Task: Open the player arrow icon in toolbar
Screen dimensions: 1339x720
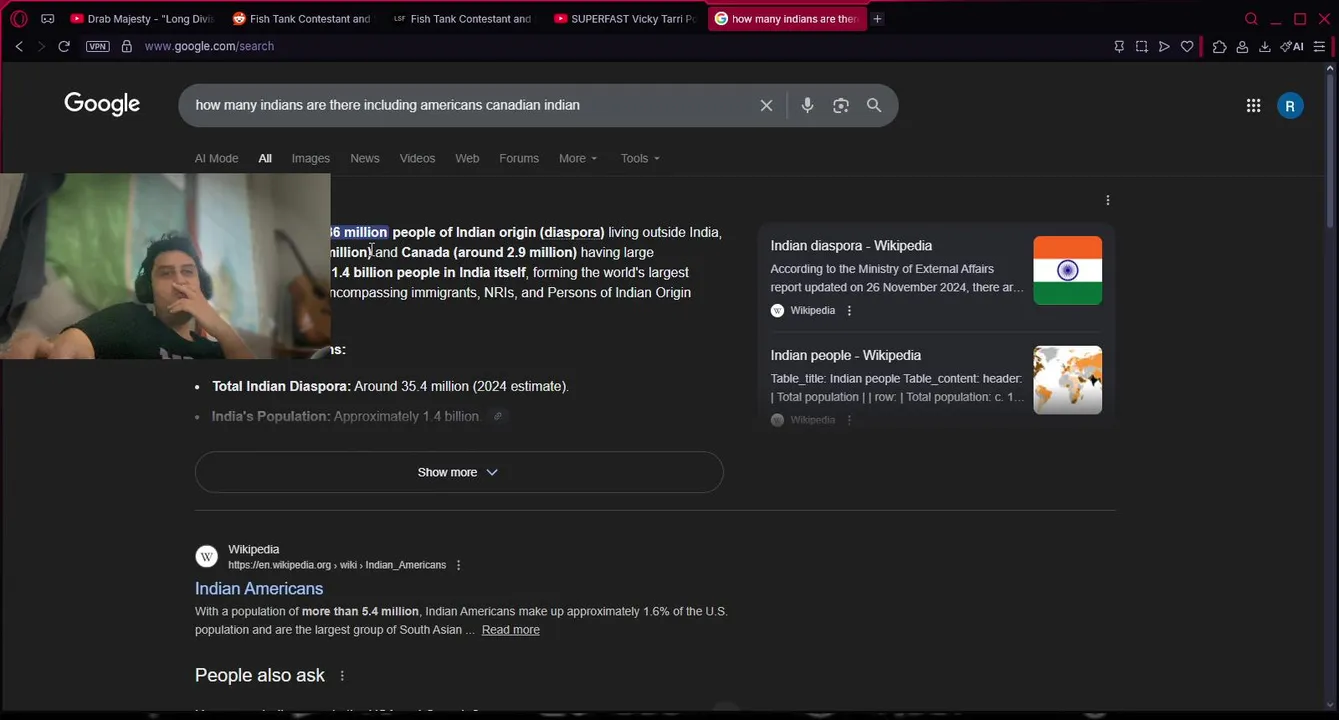Action: coord(1164,46)
